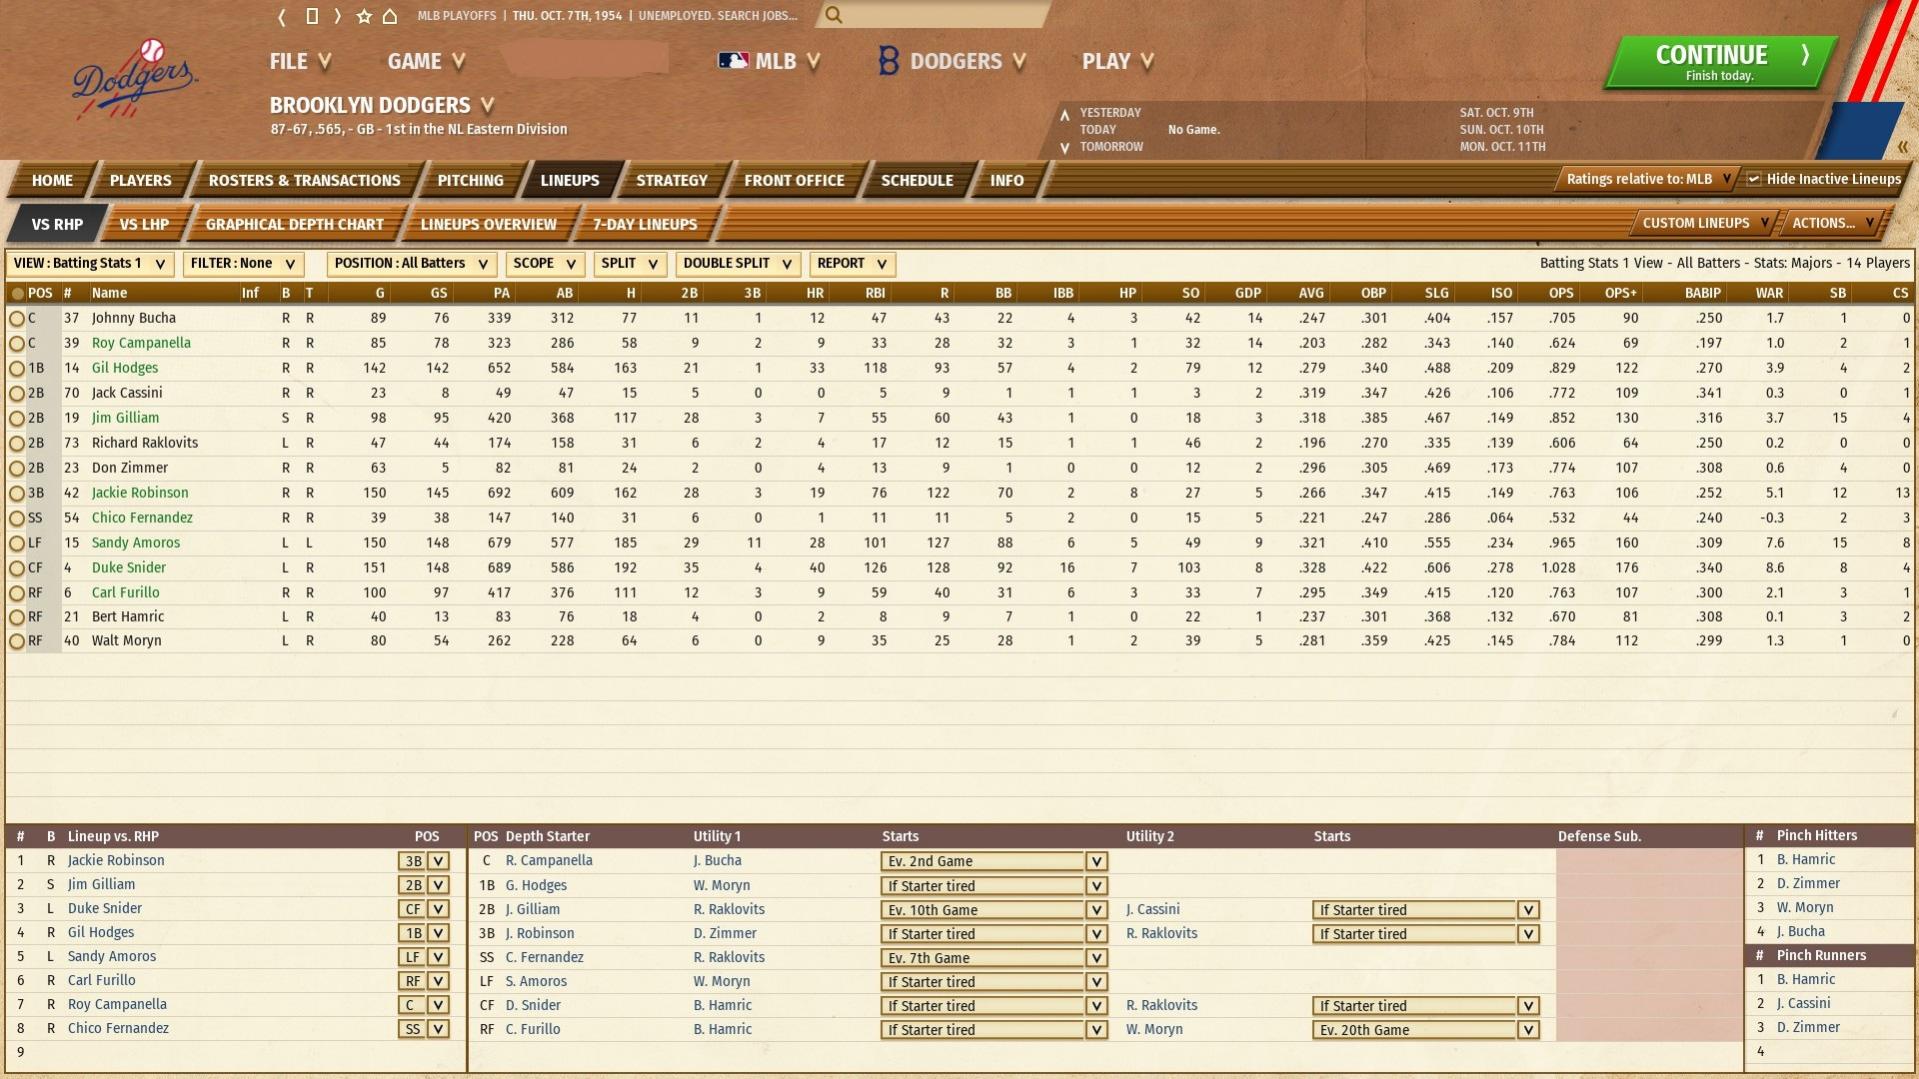Go back with the left arrow navigation icon
This screenshot has height=1079, width=1919.
coord(282,16)
